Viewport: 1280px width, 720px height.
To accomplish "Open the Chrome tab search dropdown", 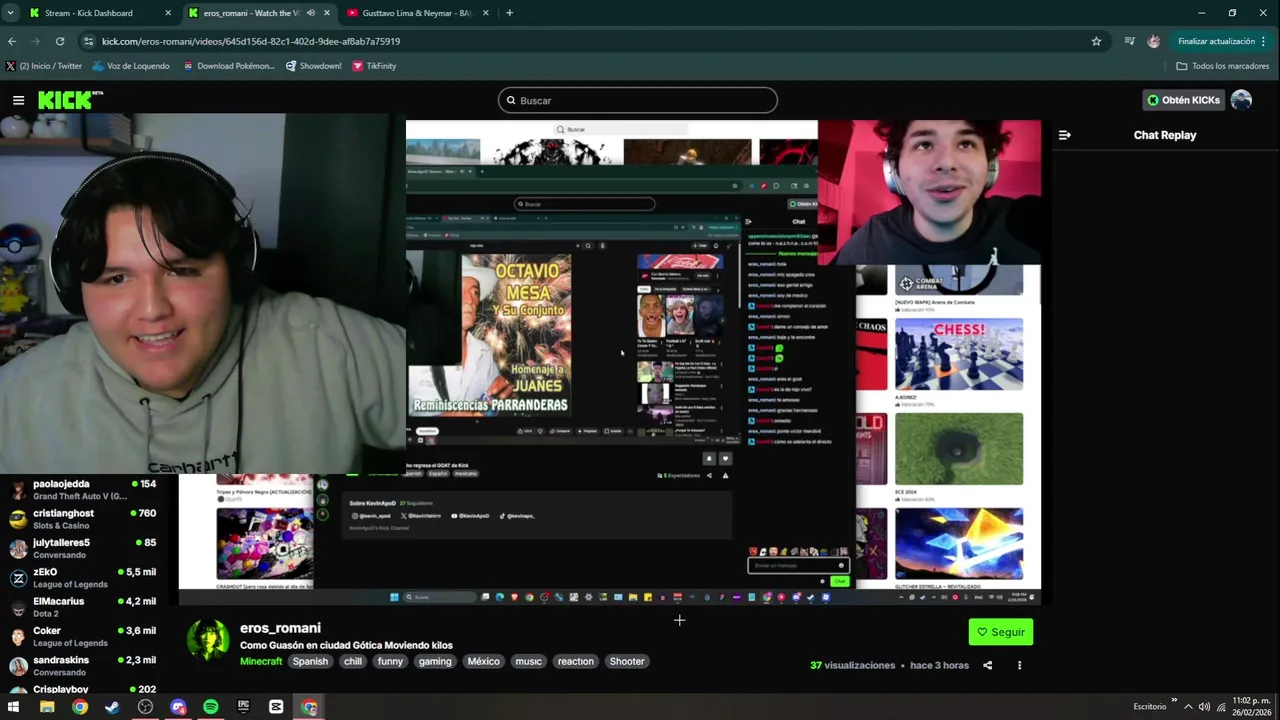I will point(10,13).
